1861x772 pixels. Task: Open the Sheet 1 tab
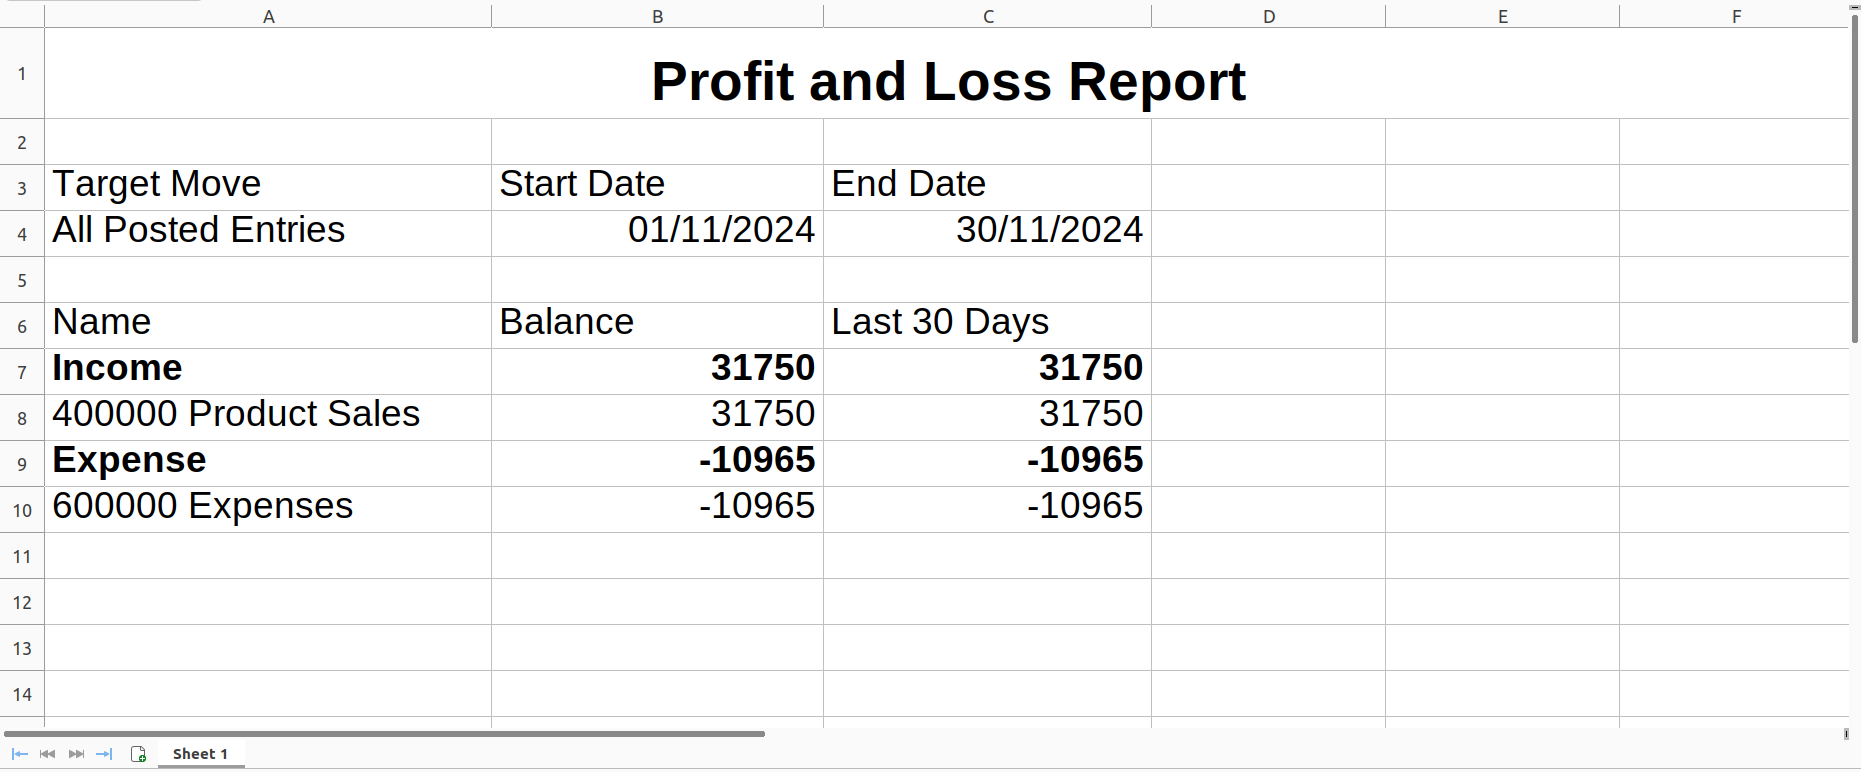[x=200, y=754]
